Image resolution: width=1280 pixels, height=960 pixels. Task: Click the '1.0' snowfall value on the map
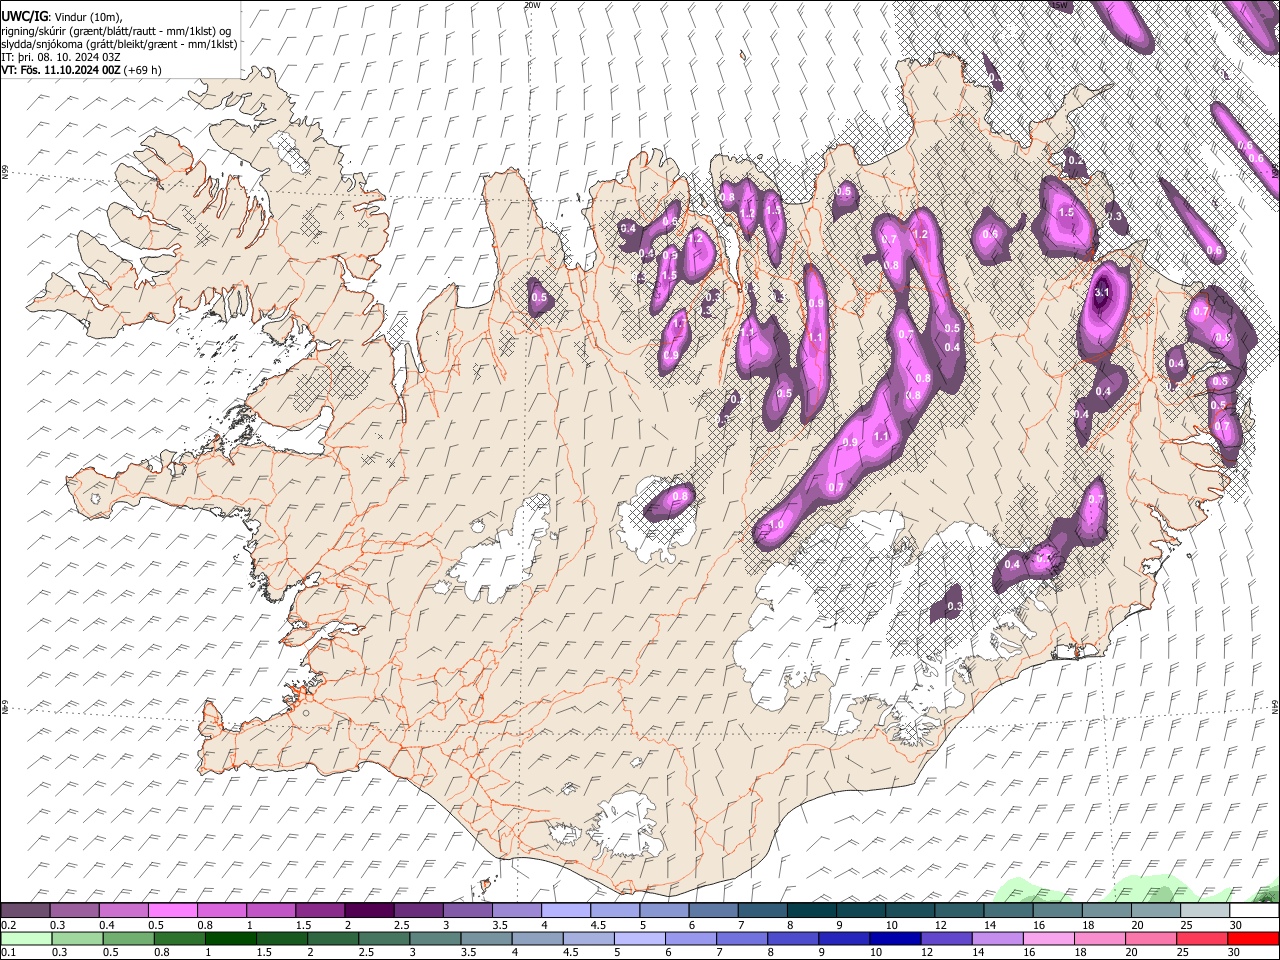click(775, 524)
